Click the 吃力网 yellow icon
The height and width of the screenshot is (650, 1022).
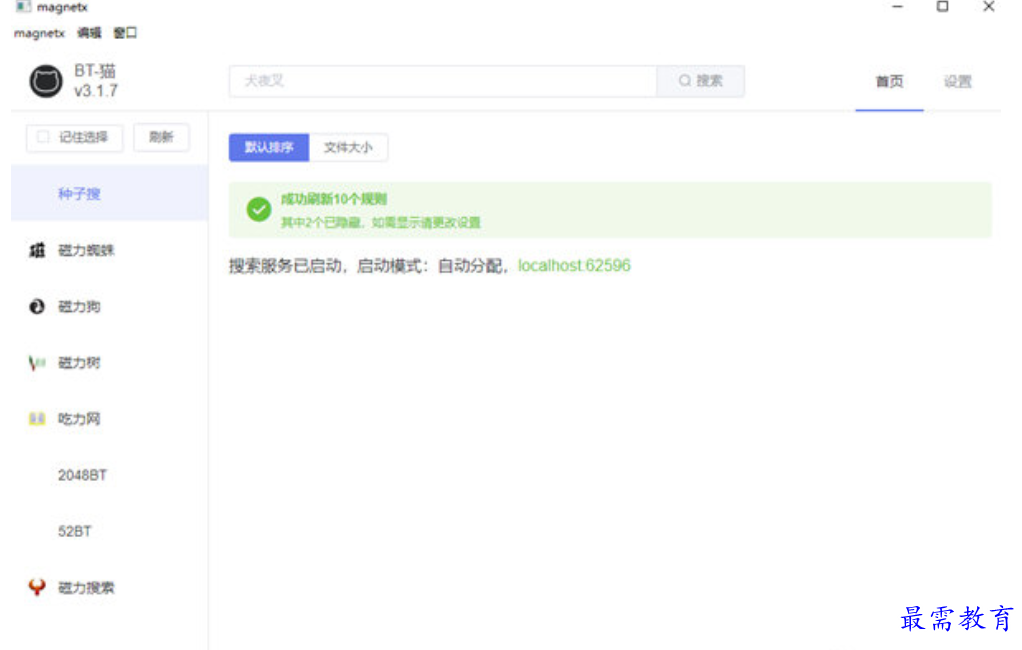tap(37, 419)
